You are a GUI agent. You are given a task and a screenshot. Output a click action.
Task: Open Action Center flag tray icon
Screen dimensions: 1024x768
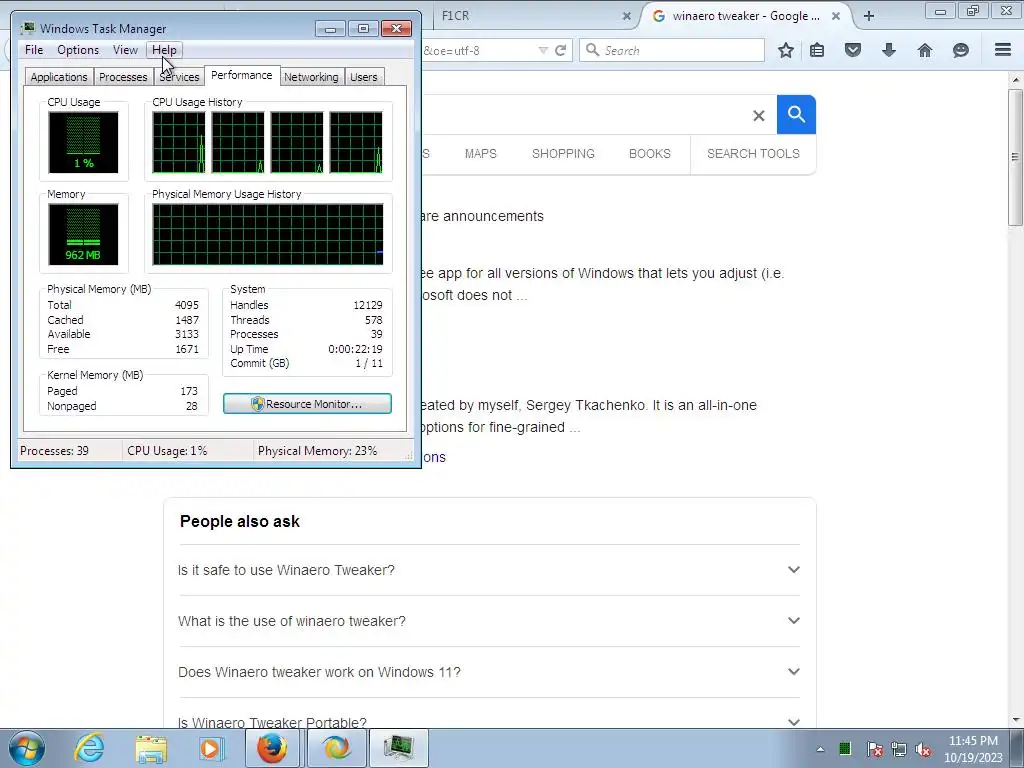874,749
